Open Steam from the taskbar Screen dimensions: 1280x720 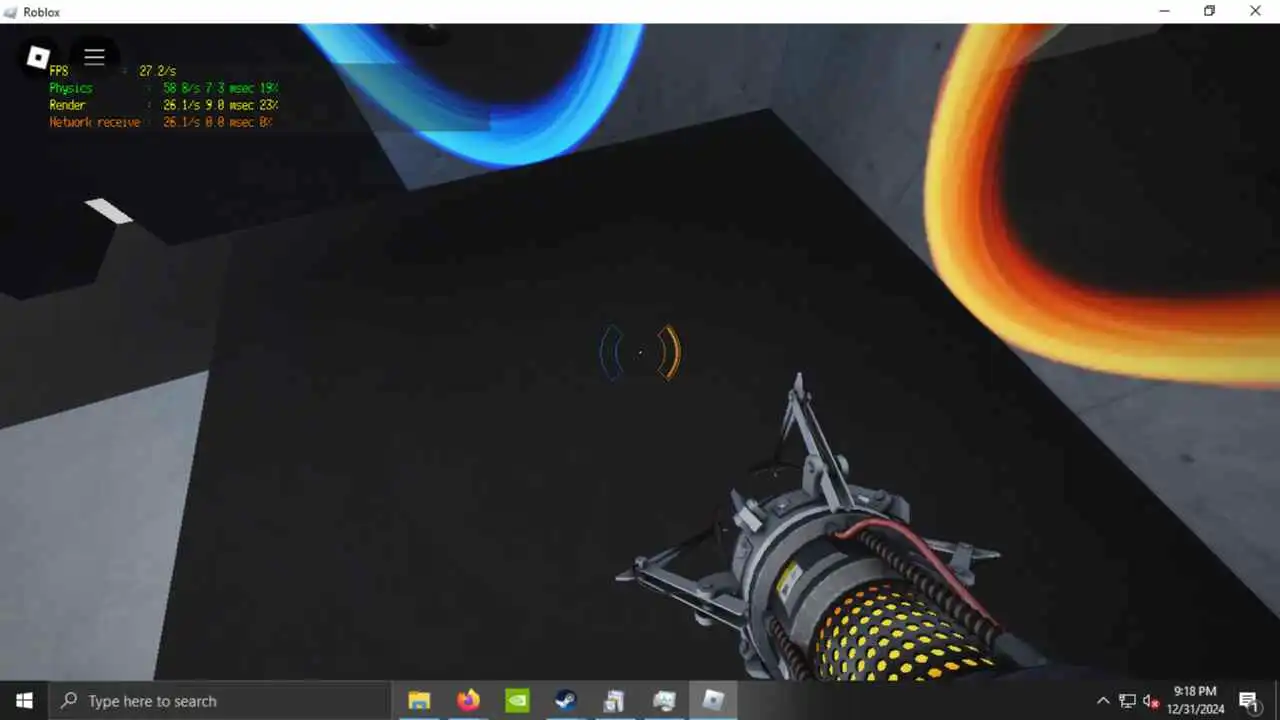(566, 701)
